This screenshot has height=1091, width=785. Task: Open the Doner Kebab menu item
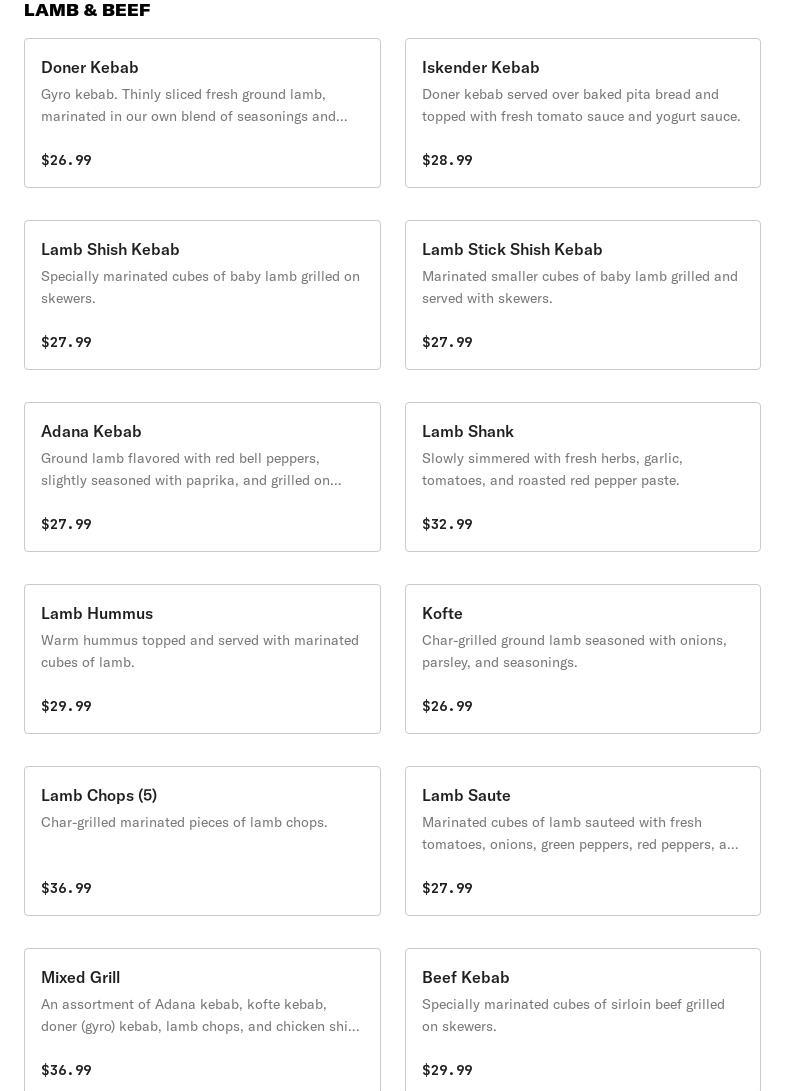(x=202, y=113)
